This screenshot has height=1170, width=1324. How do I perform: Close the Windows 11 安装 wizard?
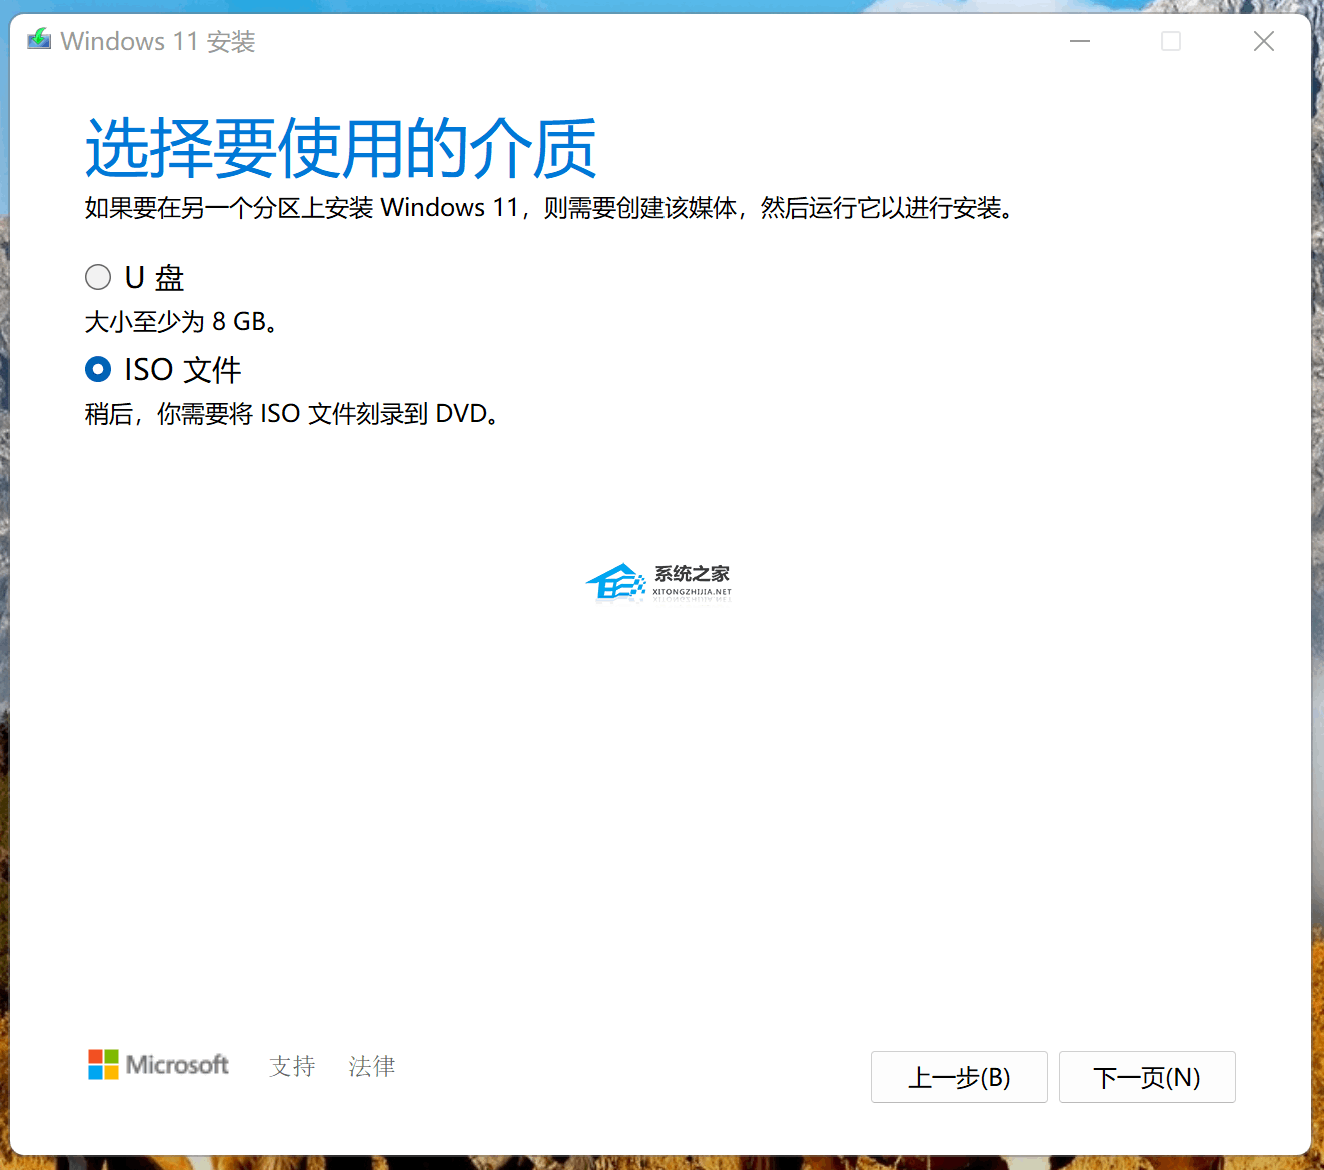[x=1263, y=41]
